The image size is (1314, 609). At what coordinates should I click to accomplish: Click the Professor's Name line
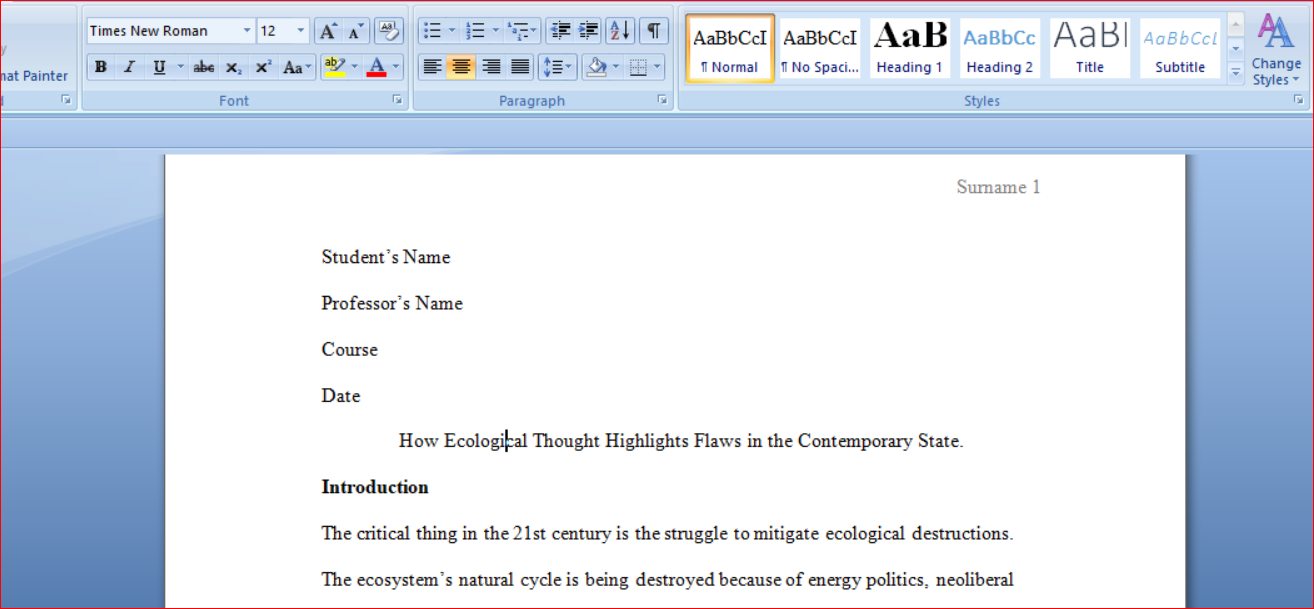pyautogui.click(x=392, y=303)
